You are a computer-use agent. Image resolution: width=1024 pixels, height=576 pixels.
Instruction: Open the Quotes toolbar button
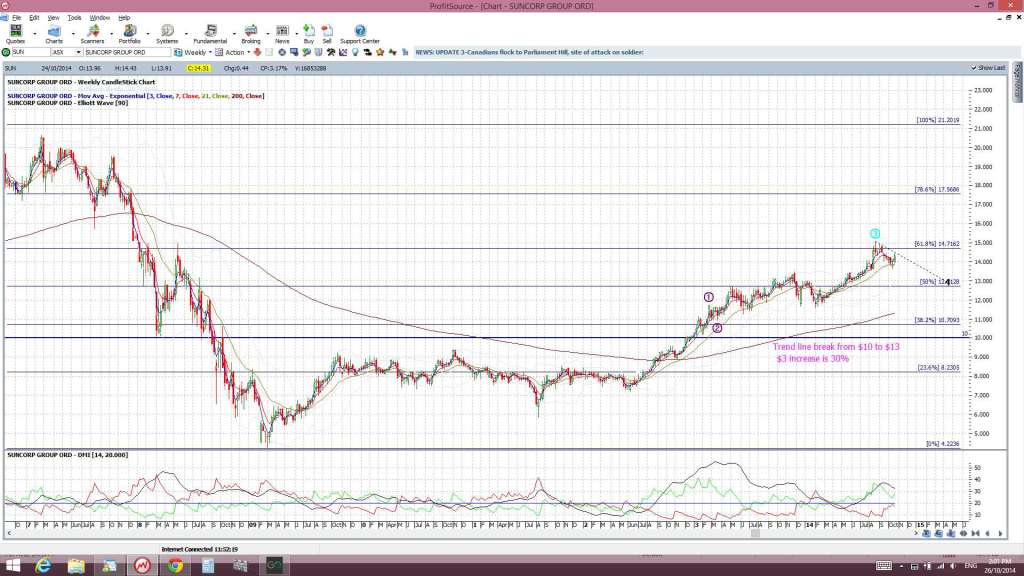pyautogui.click(x=15, y=34)
